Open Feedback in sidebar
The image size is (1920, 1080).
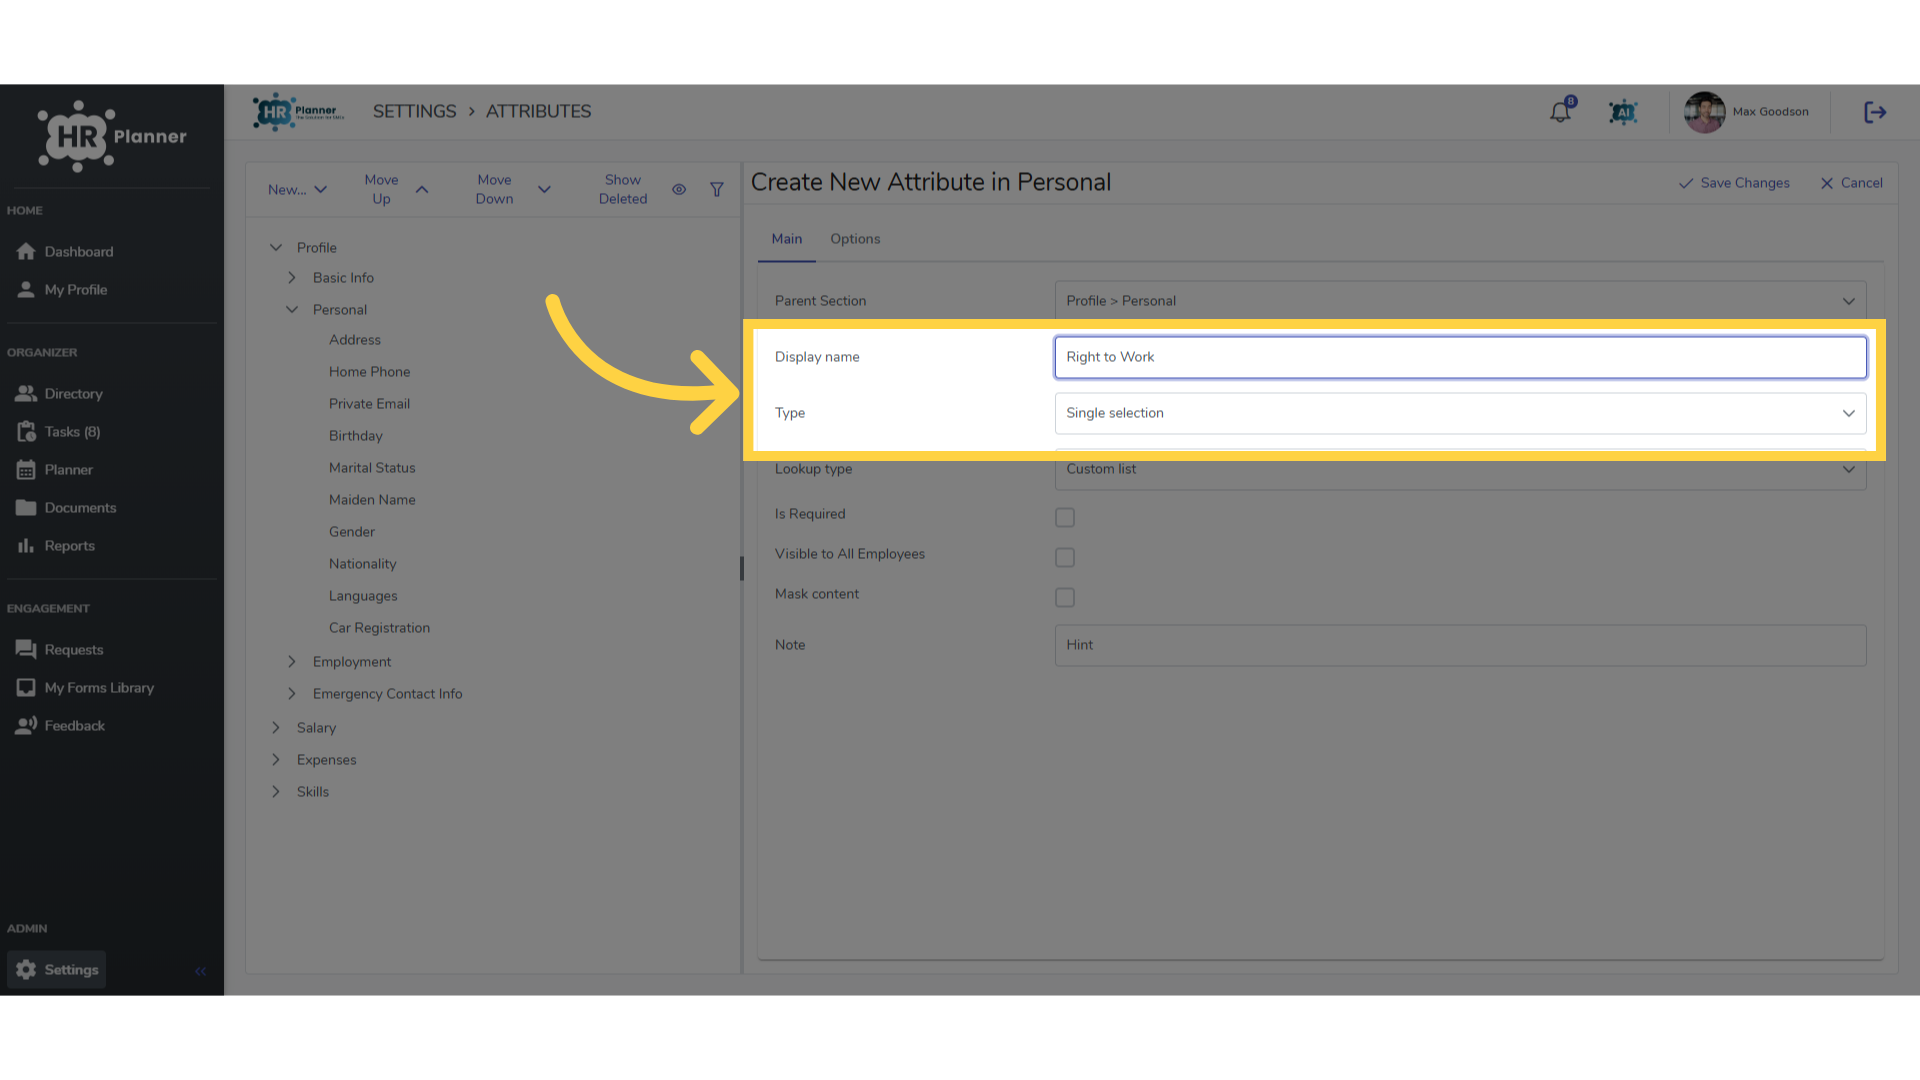[x=61, y=725]
